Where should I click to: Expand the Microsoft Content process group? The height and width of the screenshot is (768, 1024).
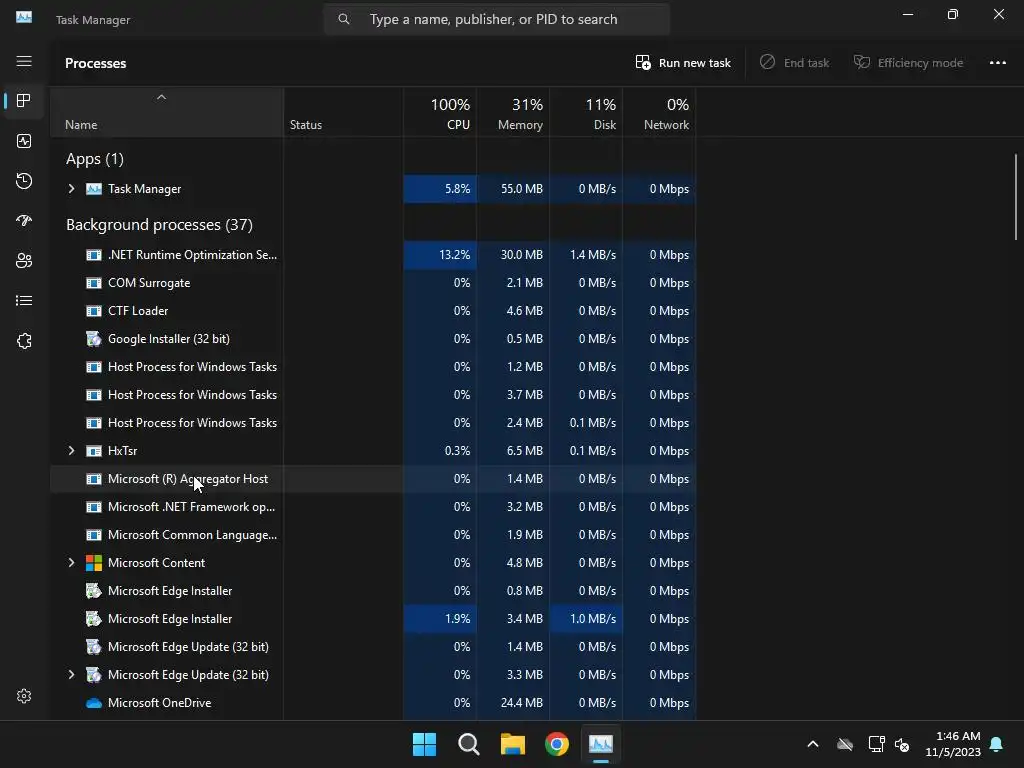(x=71, y=563)
